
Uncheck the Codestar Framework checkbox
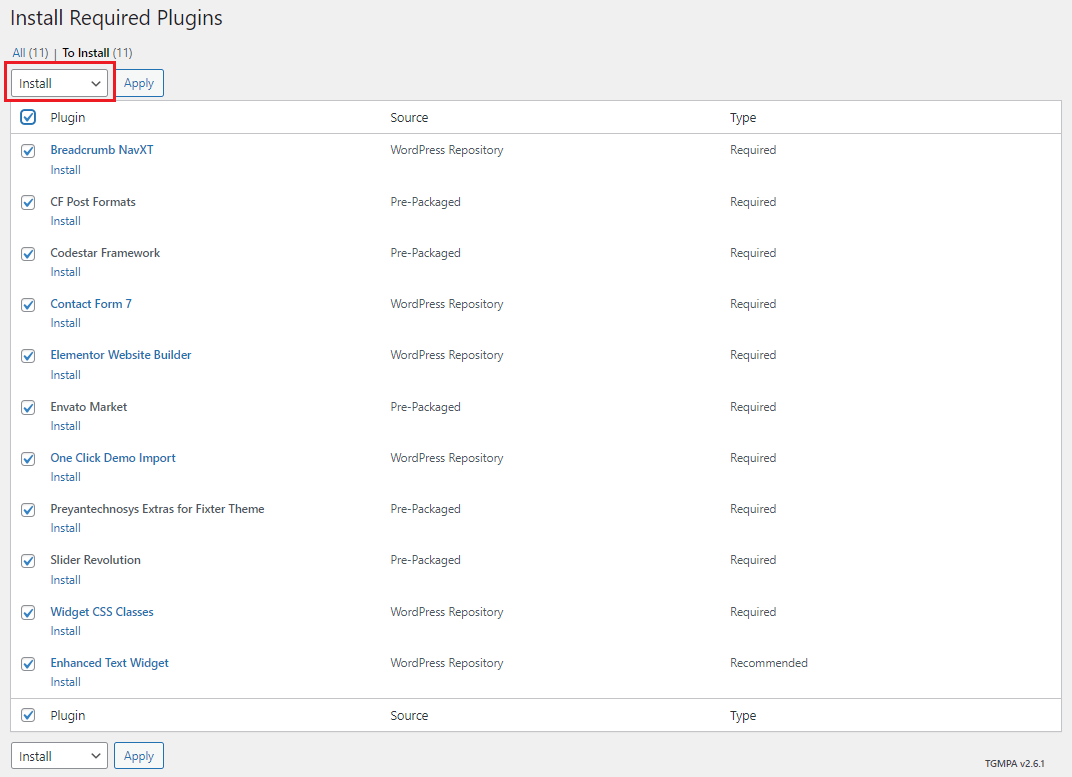[x=28, y=254]
